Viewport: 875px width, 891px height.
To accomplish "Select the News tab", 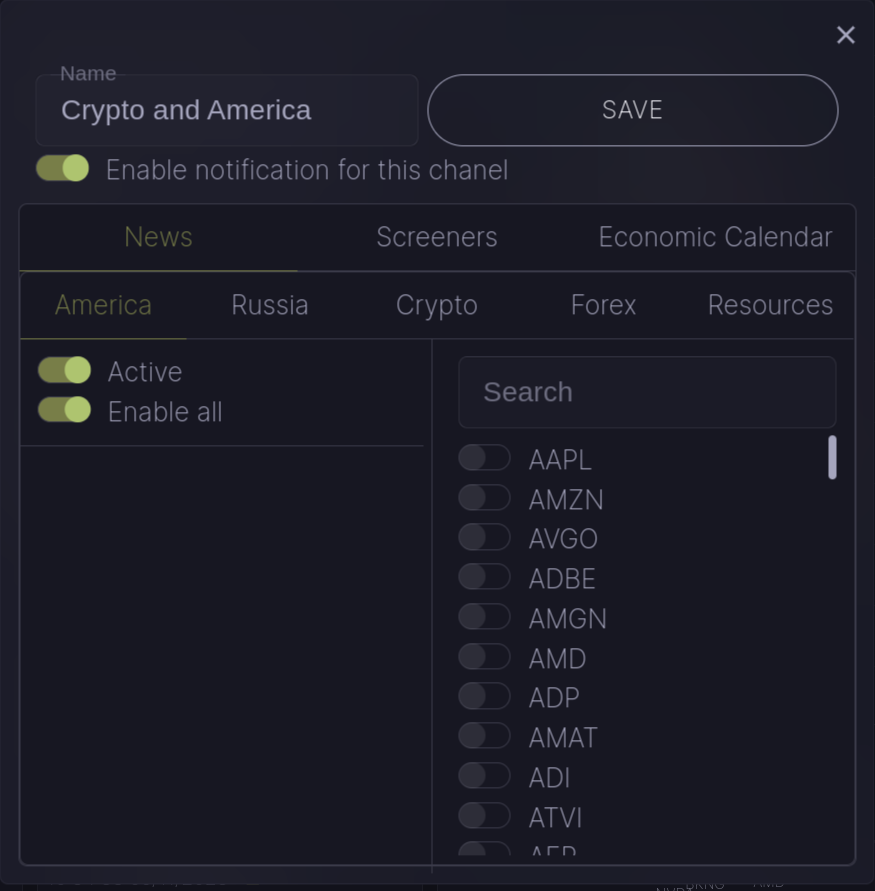I will (158, 237).
